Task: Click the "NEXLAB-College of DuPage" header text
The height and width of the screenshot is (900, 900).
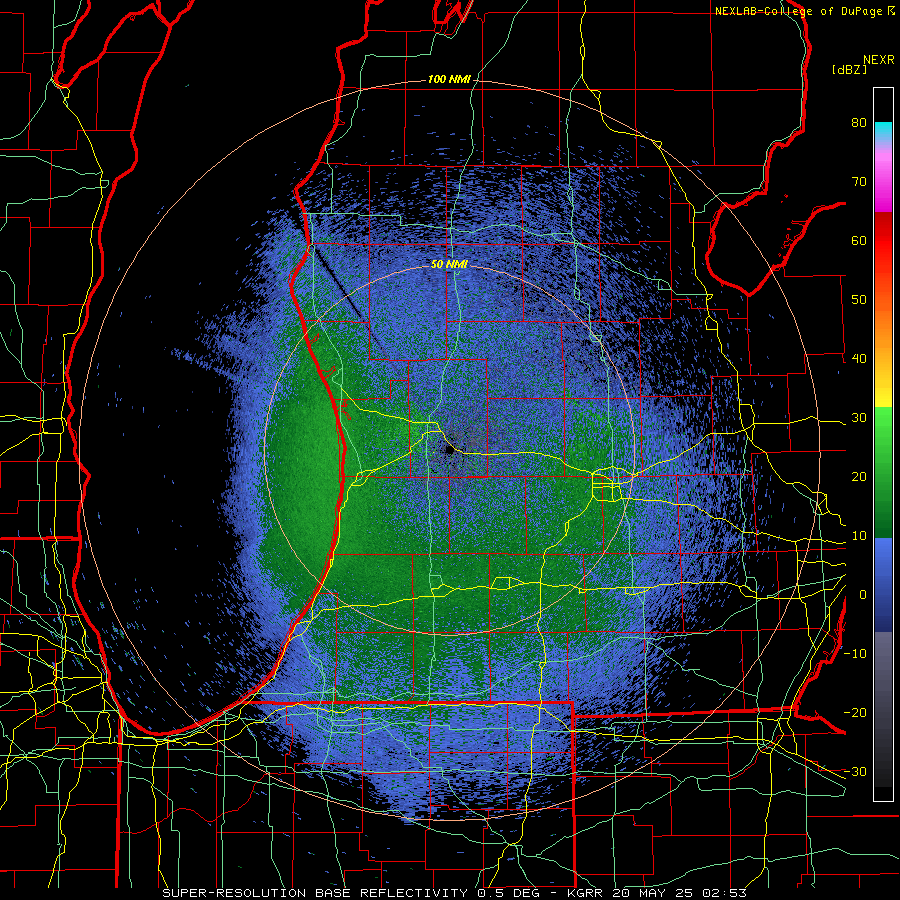Action: coord(798,11)
